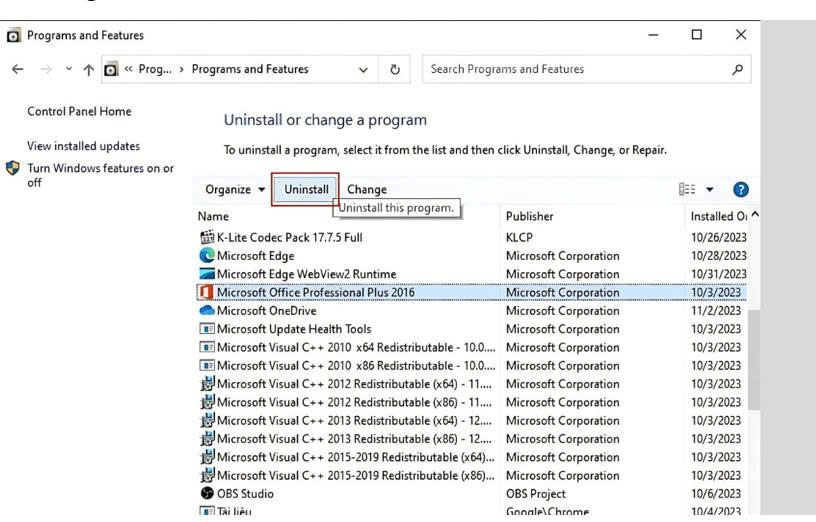Open the view options dropdown arrow
Screen dimensions: 816x522
[709, 189]
